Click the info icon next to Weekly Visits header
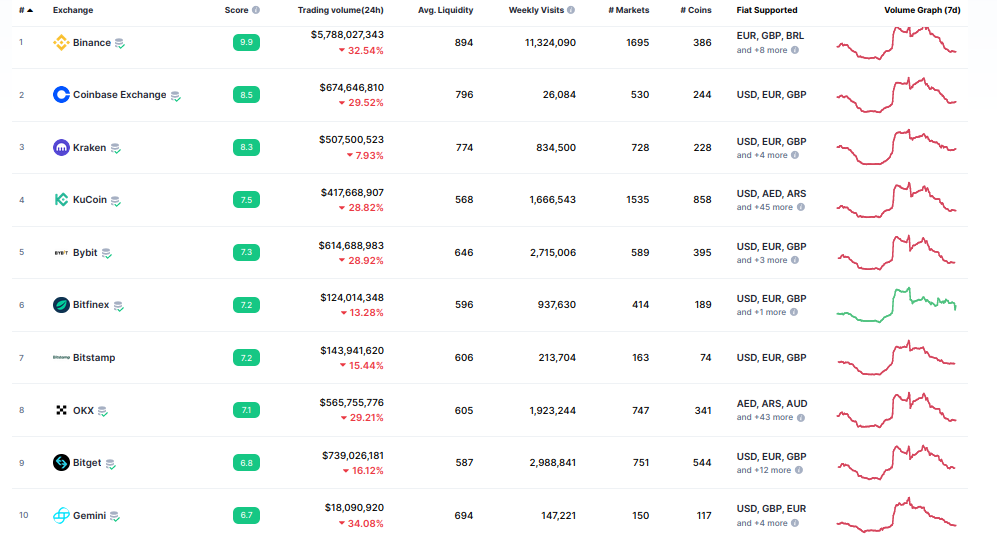Screen dimensions: 997x538 (571, 10)
